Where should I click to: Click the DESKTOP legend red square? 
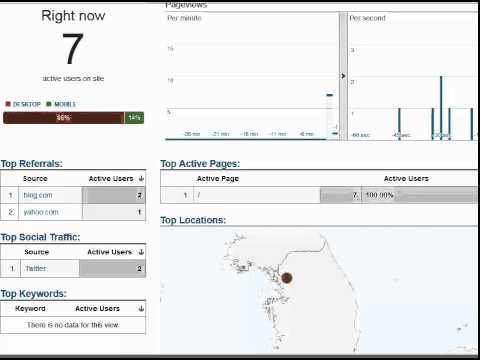pyautogui.click(x=8, y=104)
